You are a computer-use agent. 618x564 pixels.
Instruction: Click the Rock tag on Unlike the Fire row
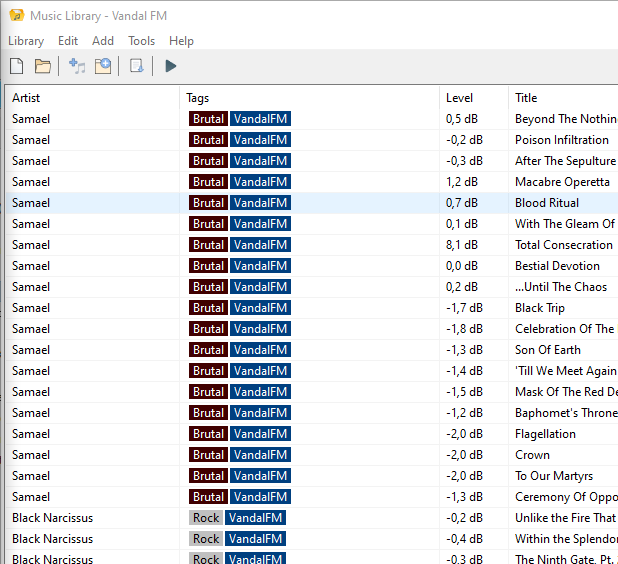pyautogui.click(x=206, y=518)
